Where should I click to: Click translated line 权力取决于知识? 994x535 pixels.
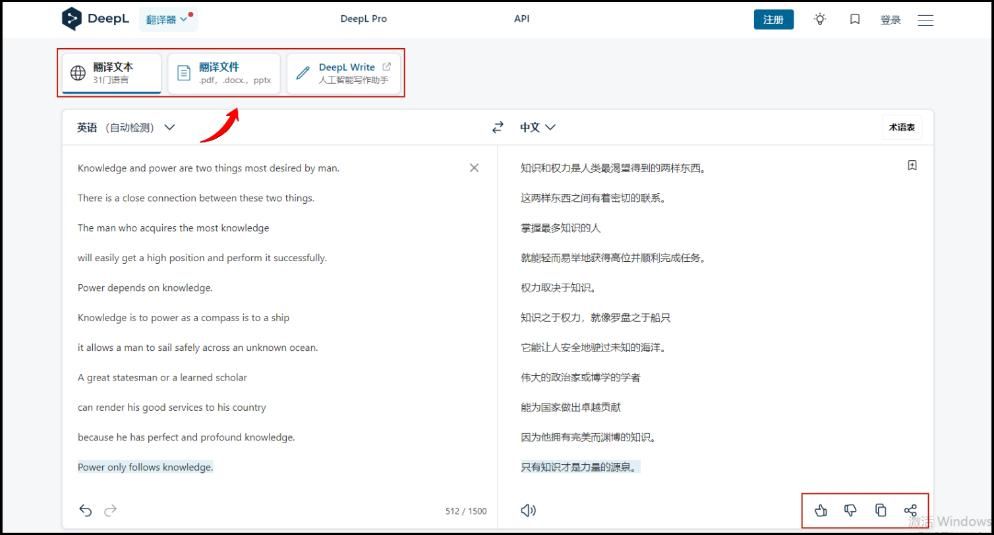pyautogui.click(x=558, y=288)
